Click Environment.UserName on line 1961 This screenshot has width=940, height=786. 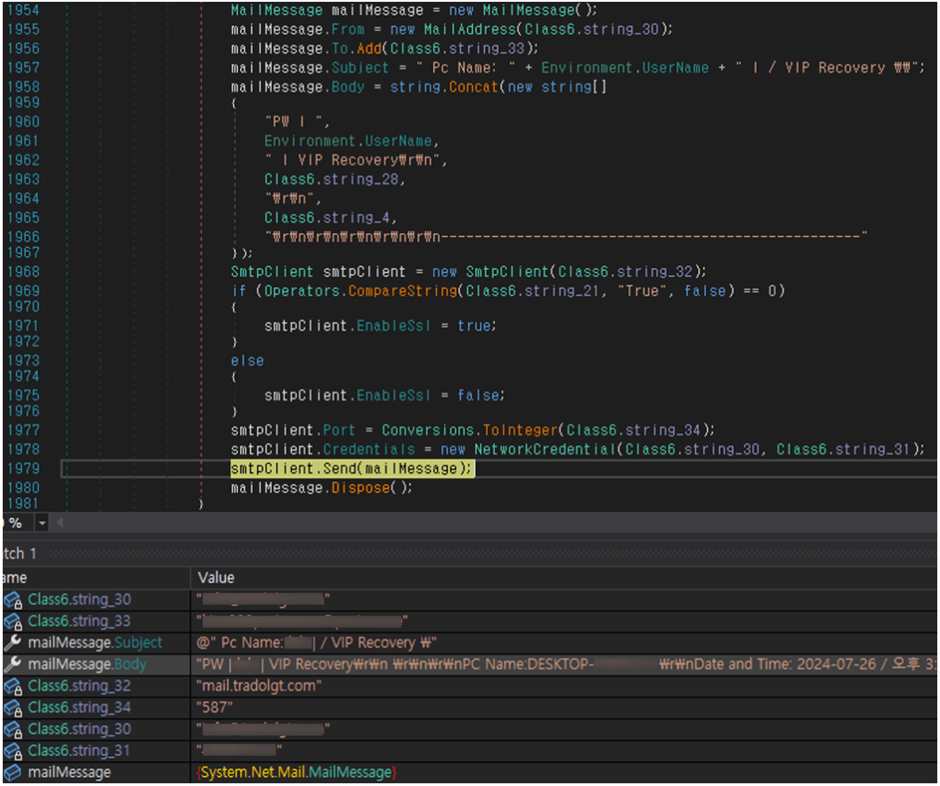point(348,141)
